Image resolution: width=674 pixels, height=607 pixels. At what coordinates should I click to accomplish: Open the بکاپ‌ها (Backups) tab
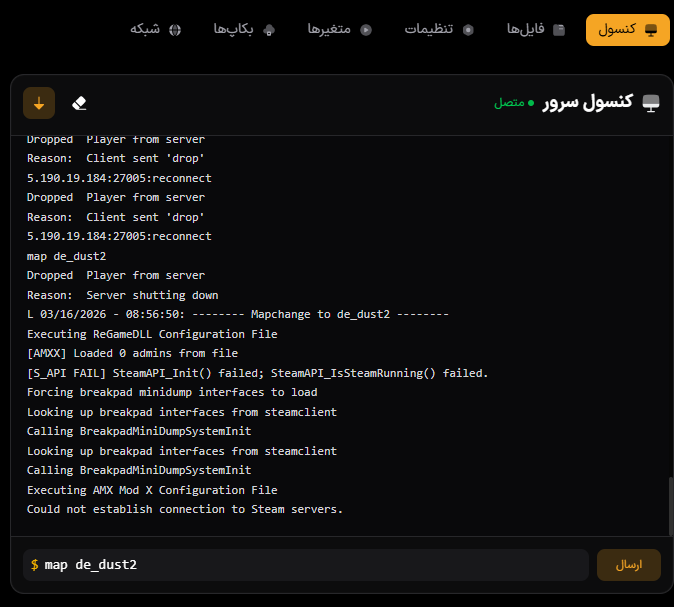pos(244,30)
